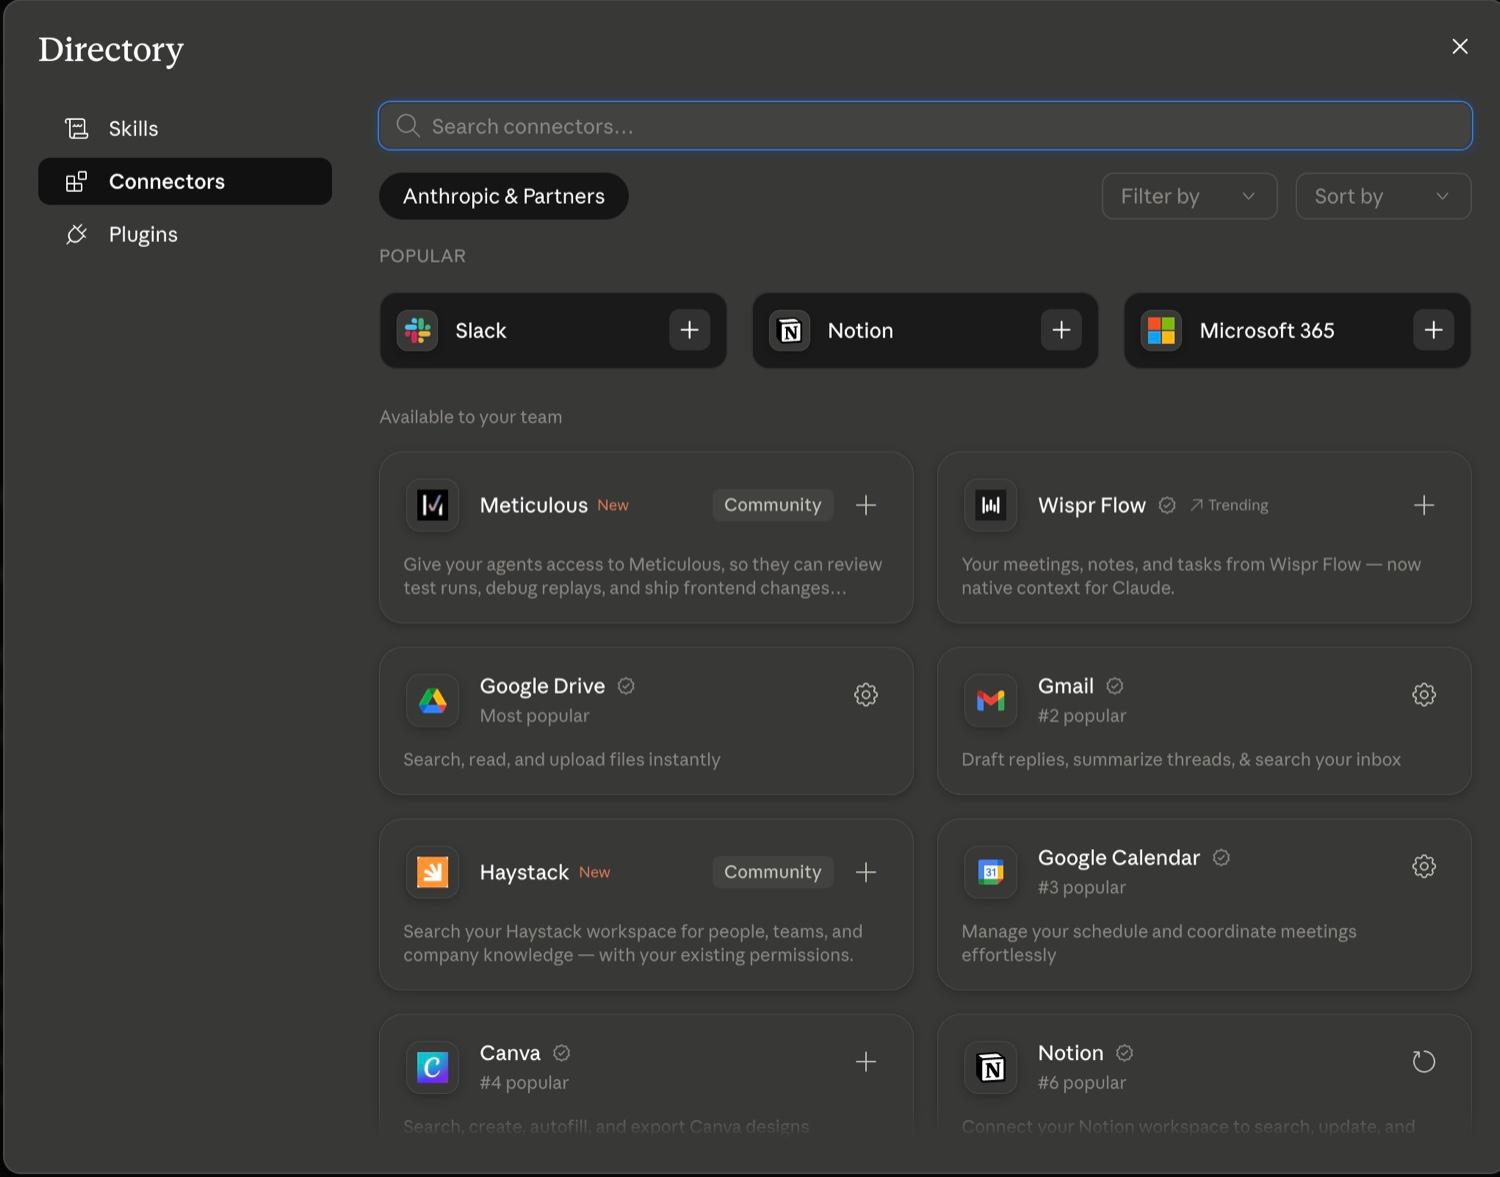Viewport: 1500px width, 1177px height.
Task: Click the "#2 popular" label under Gmail
Action: tap(1082, 716)
